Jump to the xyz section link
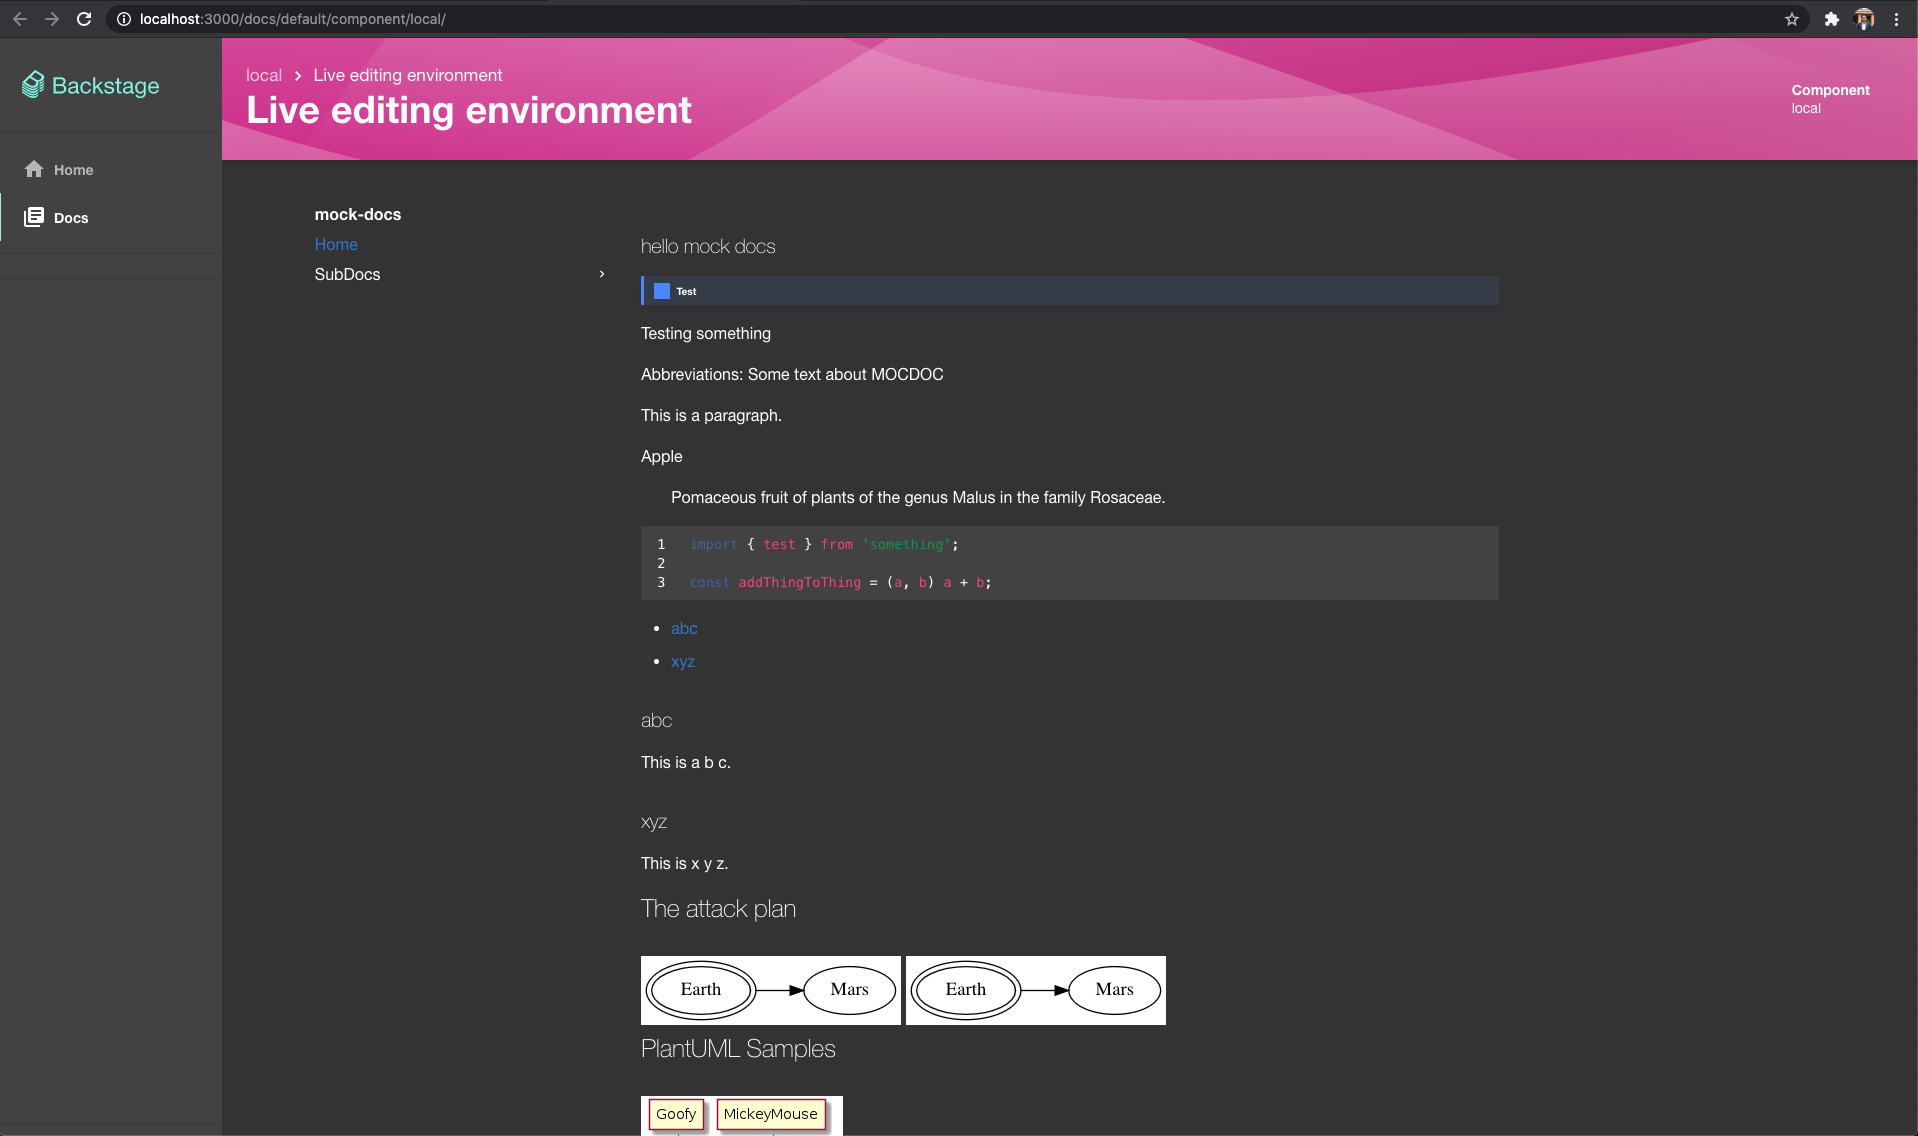 683,661
